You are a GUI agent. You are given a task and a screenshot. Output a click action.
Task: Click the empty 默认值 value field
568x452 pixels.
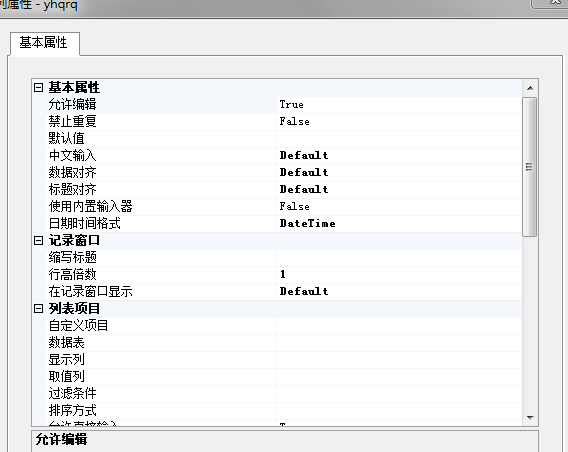pyautogui.click(x=399, y=138)
